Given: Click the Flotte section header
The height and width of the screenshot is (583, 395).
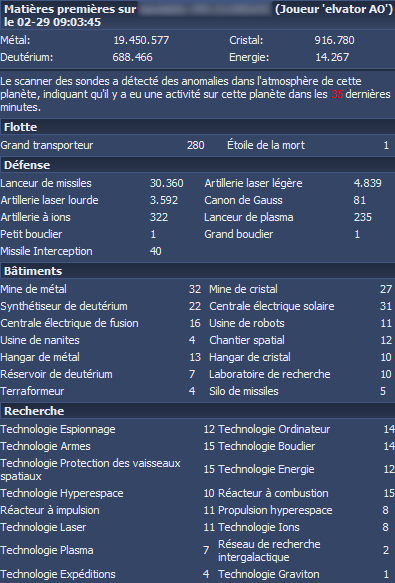Looking at the screenshot, I should click(198, 127).
